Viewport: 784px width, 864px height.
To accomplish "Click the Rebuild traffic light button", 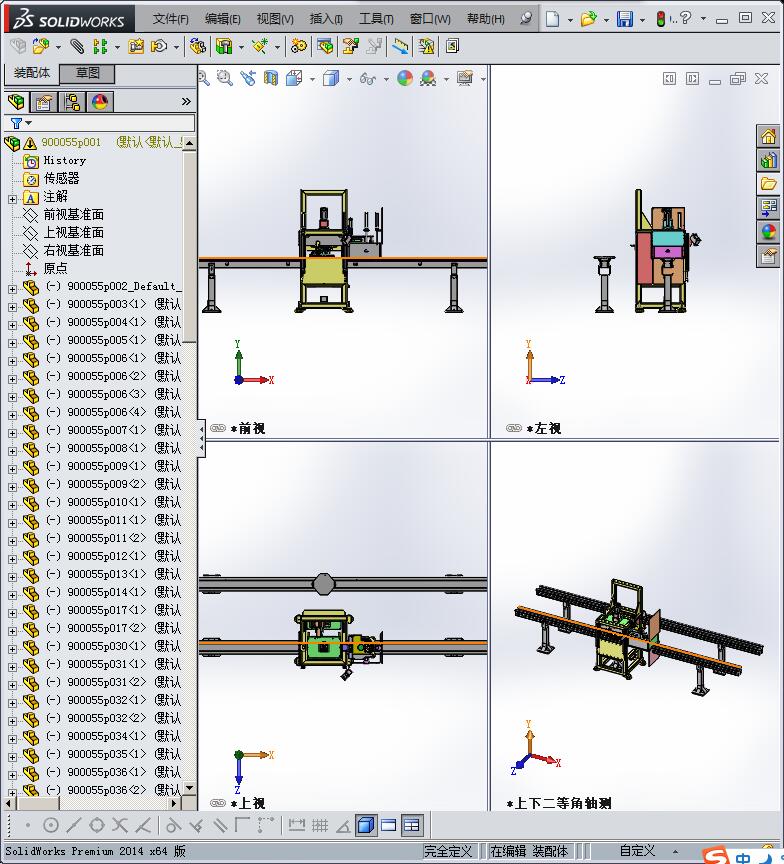I will (661, 19).
